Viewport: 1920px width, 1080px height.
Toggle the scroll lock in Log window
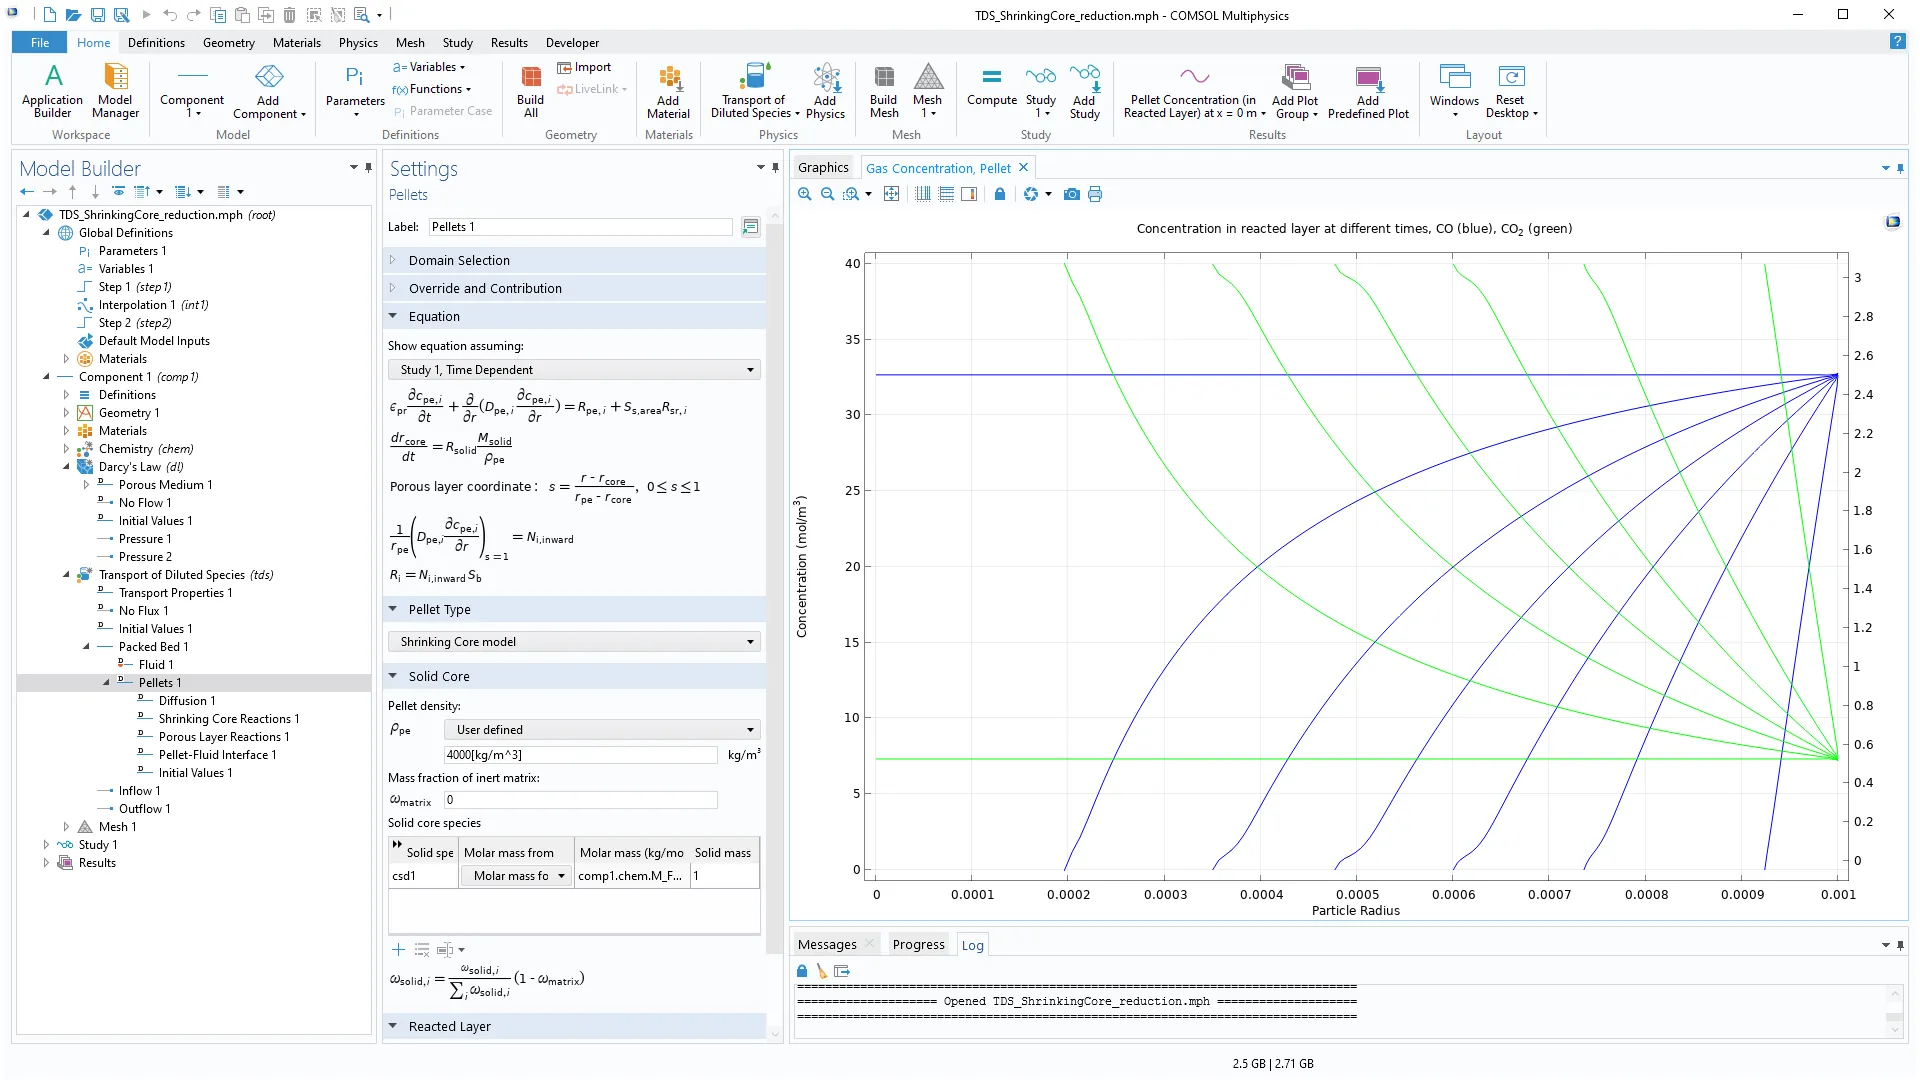(802, 971)
